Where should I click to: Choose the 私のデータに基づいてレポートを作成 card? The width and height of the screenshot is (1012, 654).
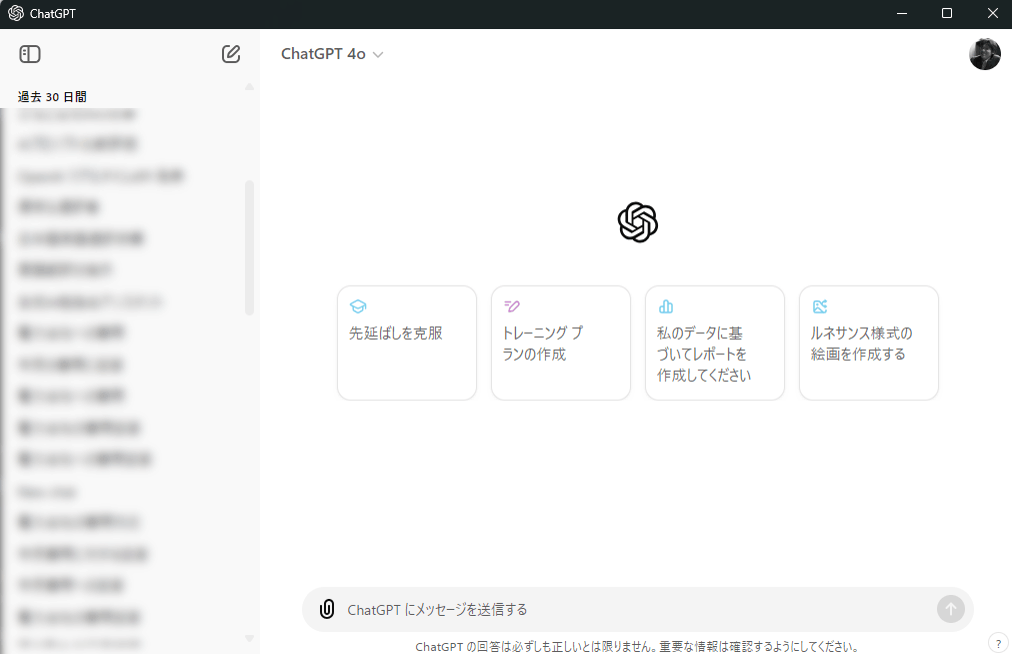(714, 343)
